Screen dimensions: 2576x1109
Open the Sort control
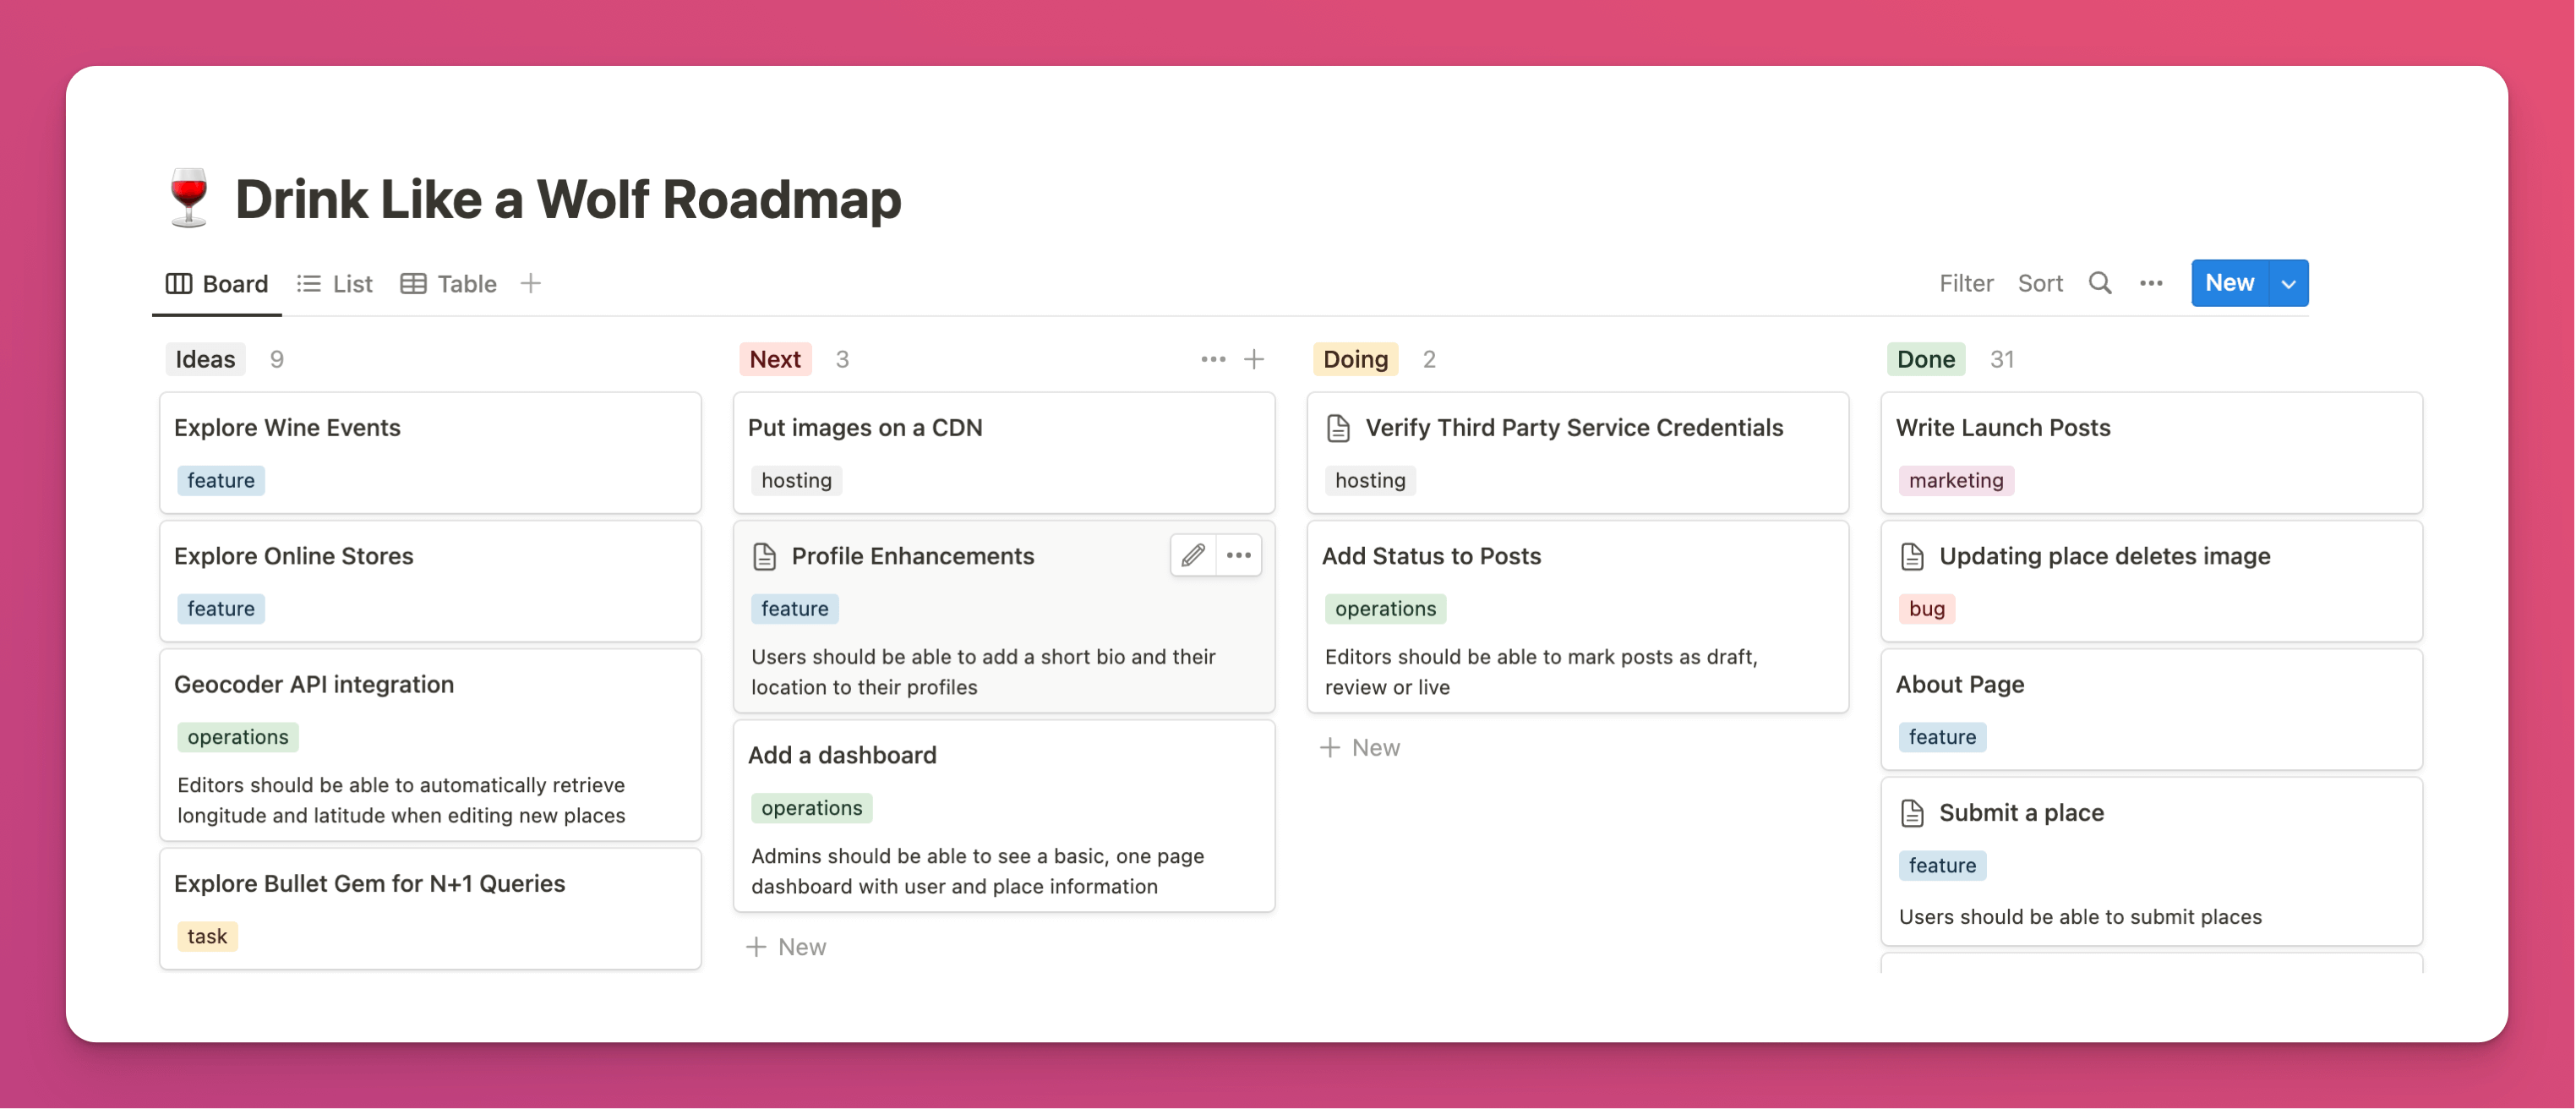(2039, 283)
